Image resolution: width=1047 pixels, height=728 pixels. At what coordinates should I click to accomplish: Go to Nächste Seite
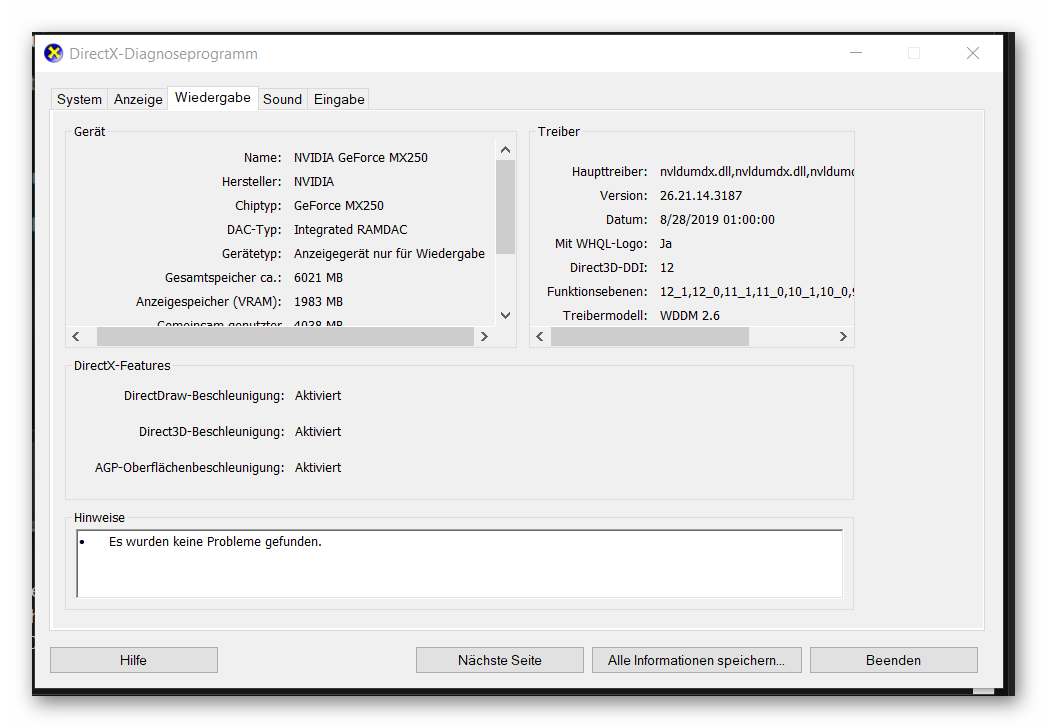499,660
